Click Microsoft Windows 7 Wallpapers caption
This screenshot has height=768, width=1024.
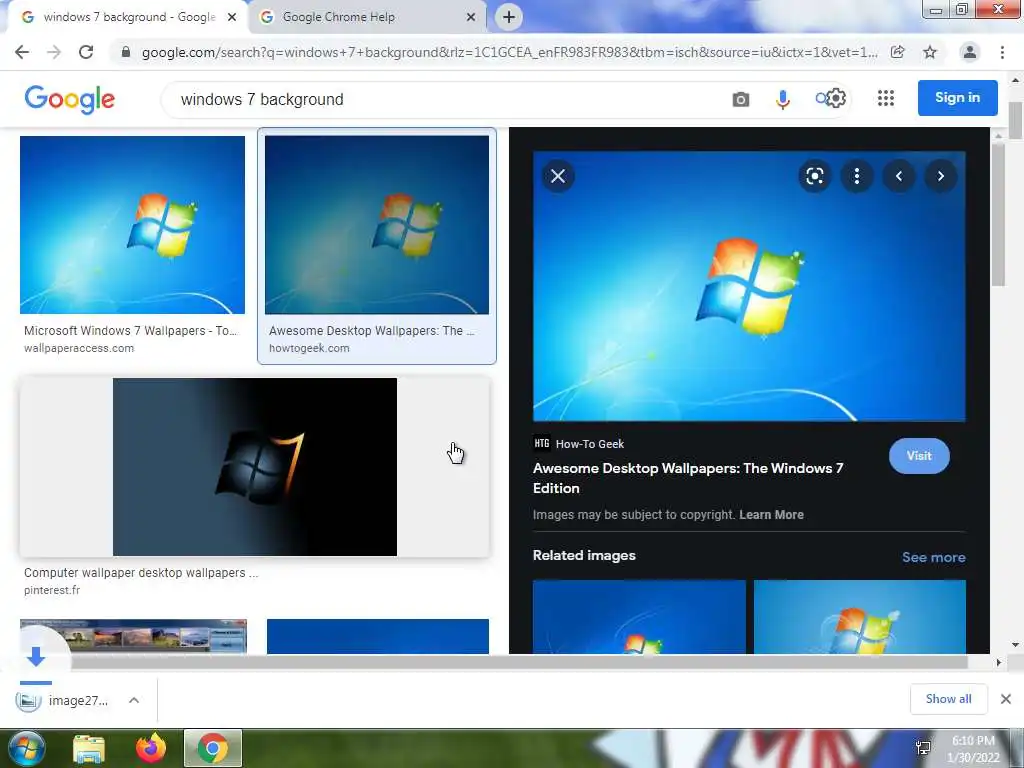pyautogui.click(x=131, y=330)
